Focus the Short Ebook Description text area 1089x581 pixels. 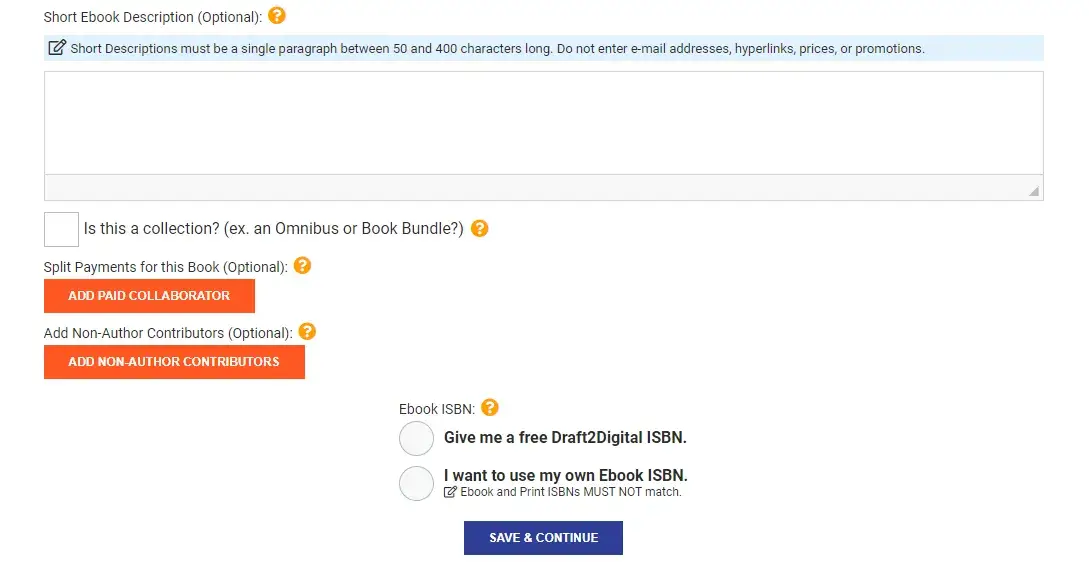click(543, 122)
